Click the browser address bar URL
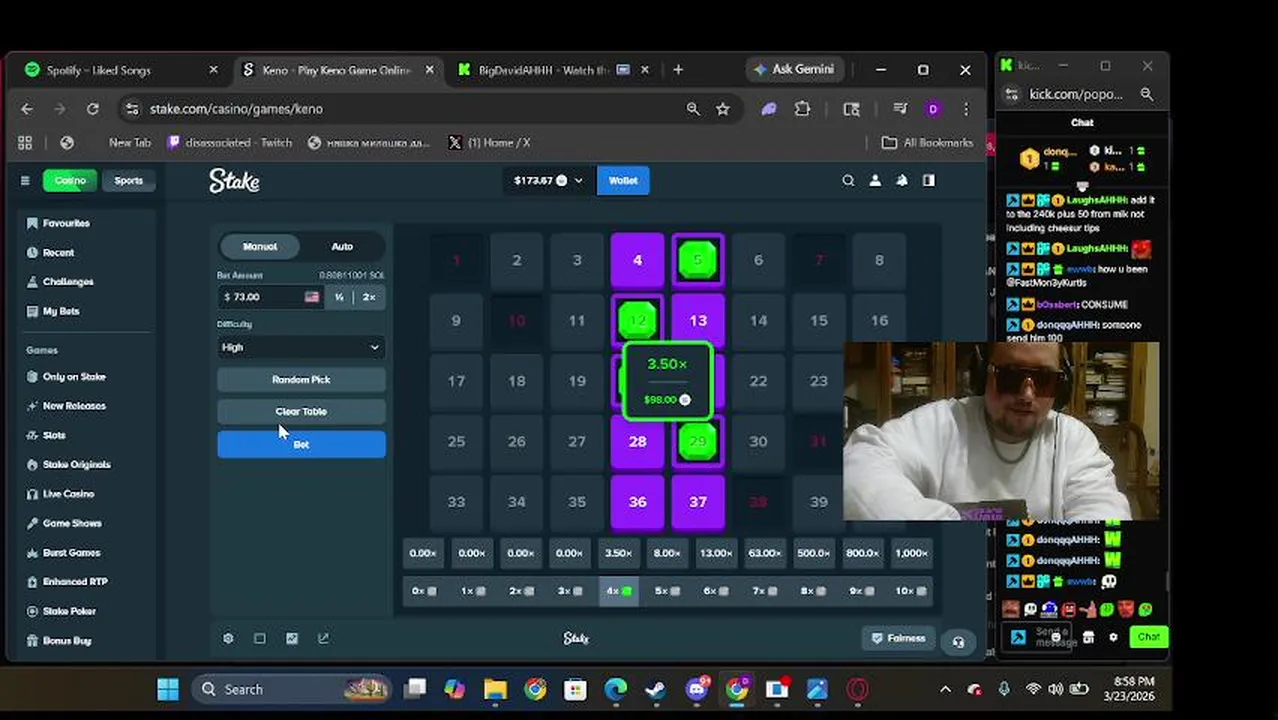The height and width of the screenshot is (720, 1278). point(236,109)
